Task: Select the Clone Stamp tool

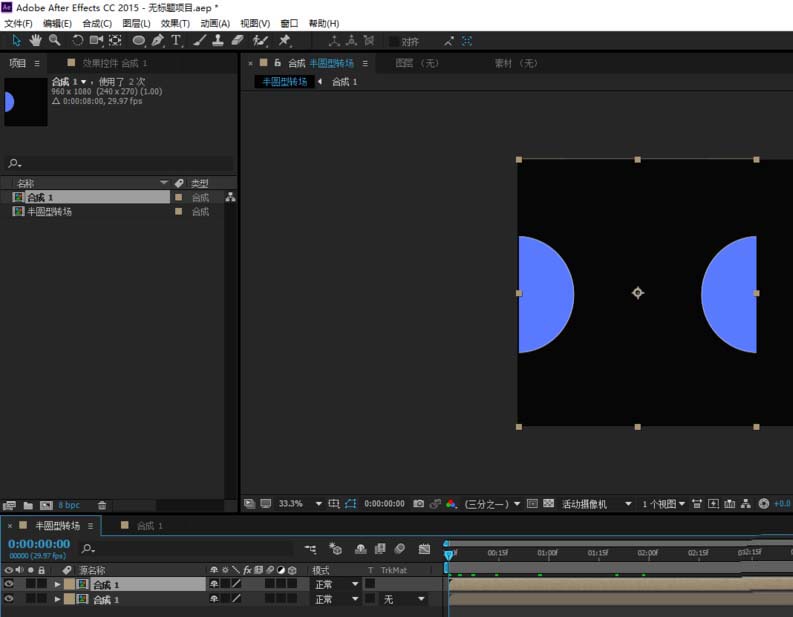Action: (218, 40)
